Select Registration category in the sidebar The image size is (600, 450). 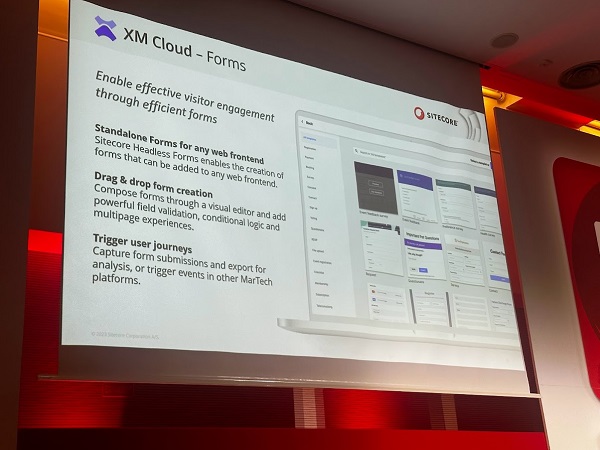pos(310,148)
